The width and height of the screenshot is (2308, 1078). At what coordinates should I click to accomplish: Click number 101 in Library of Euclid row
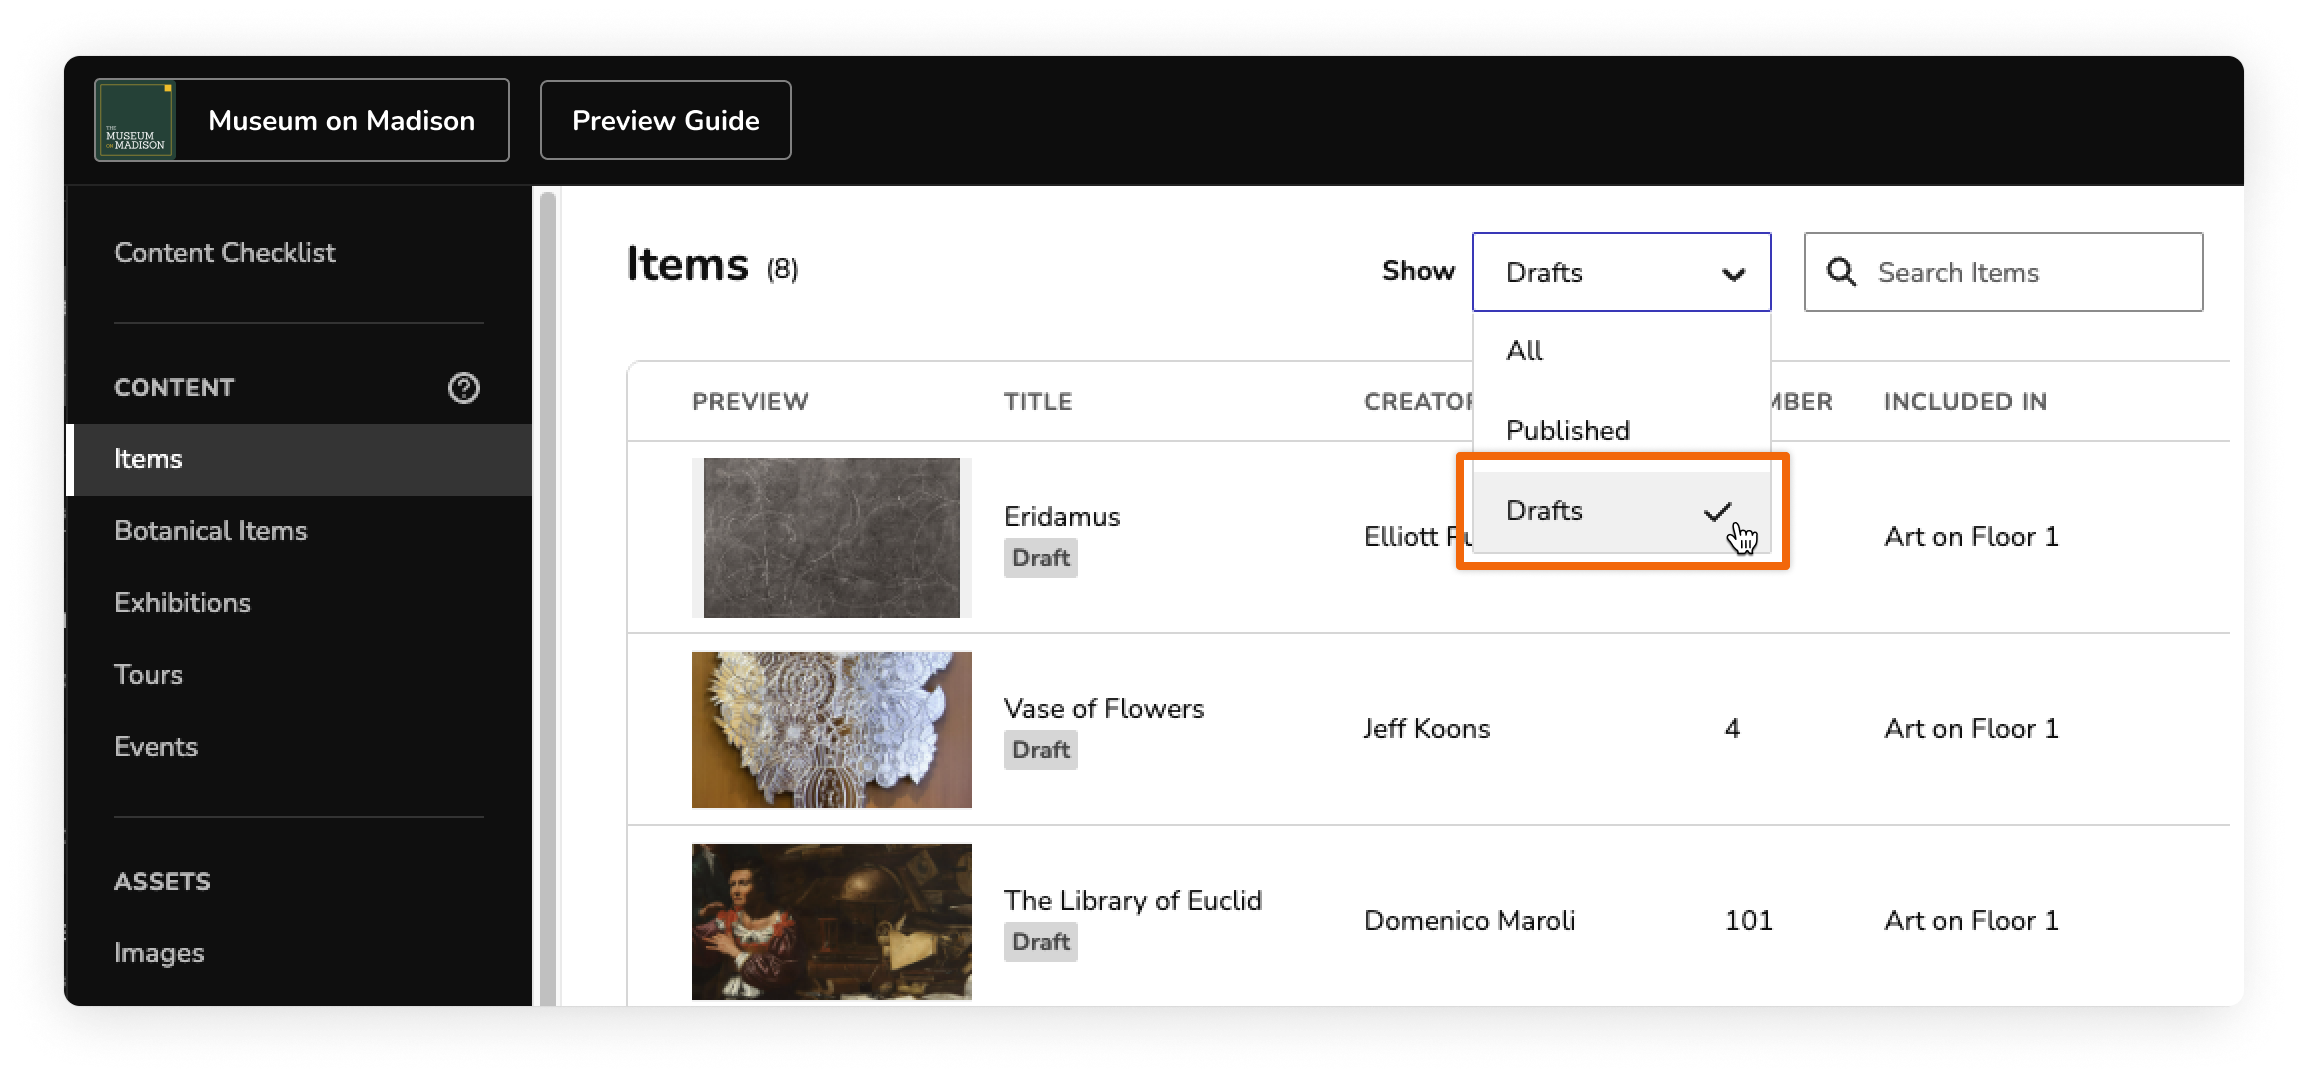pos(1749,921)
